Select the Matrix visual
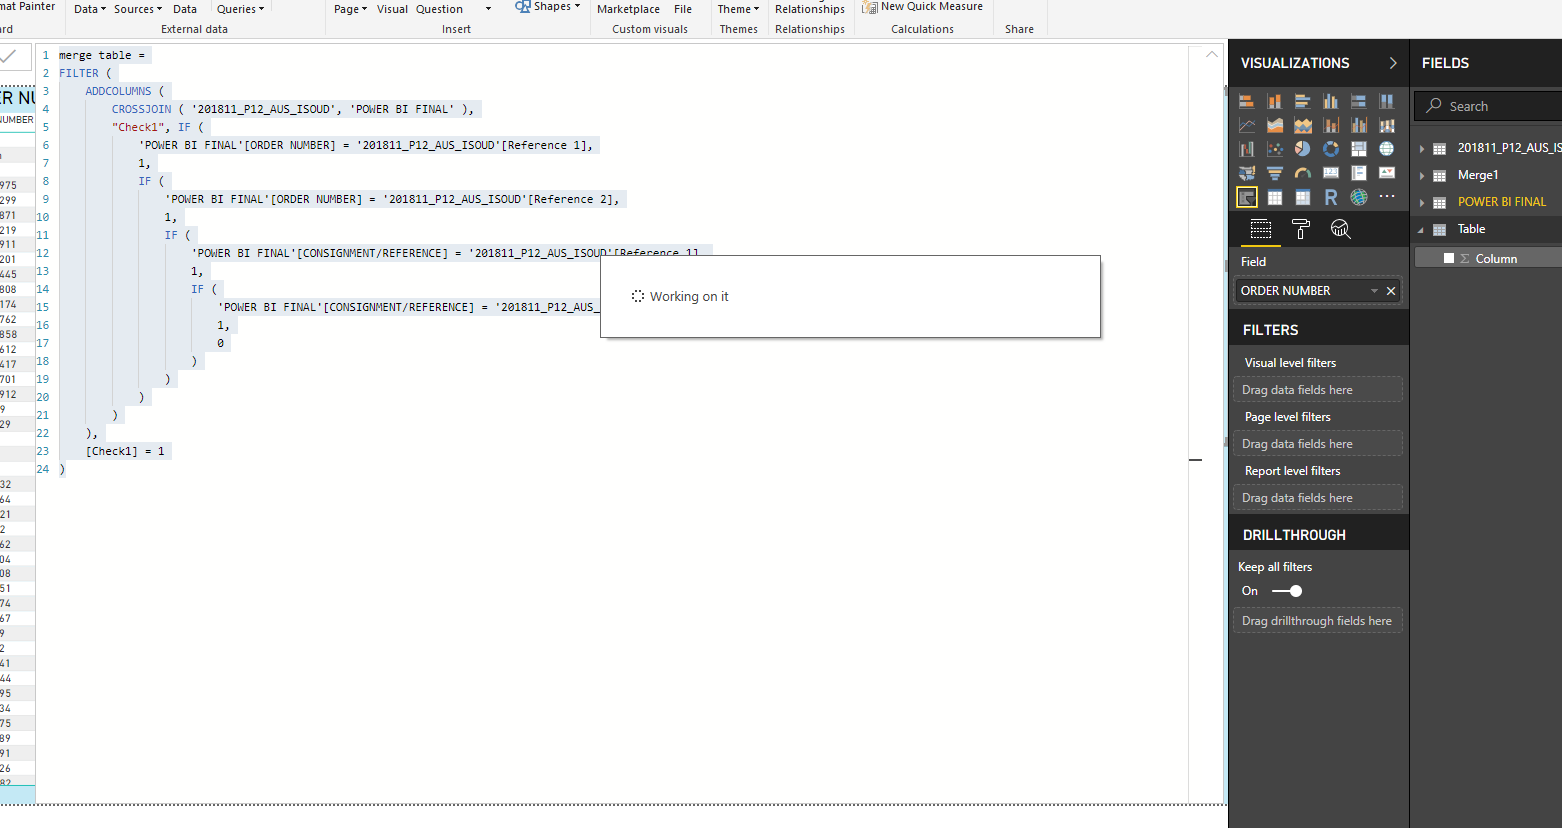 (1303, 197)
